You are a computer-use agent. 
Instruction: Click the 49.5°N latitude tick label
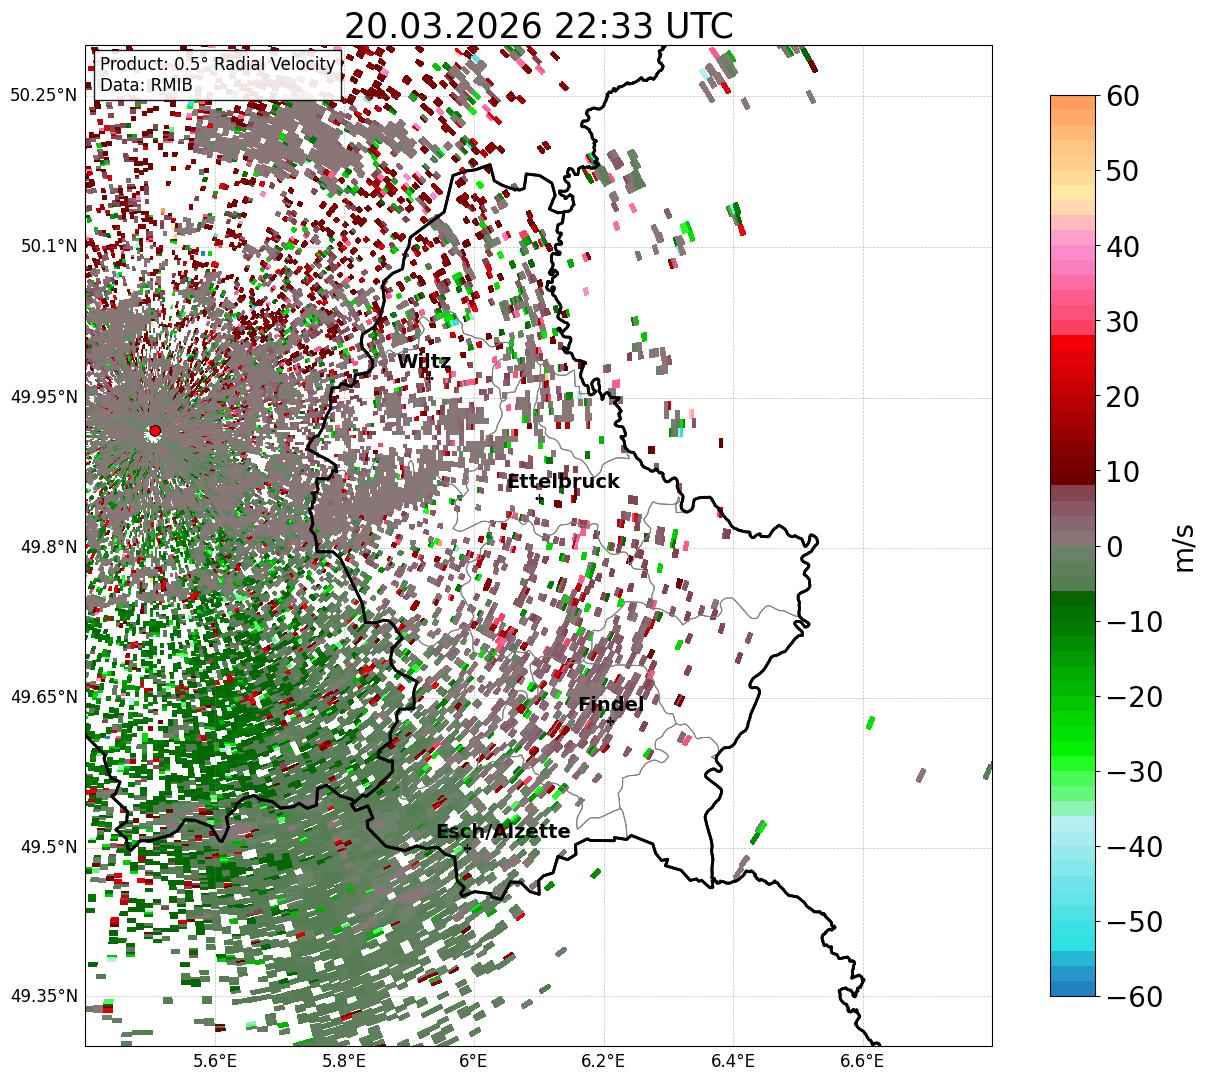tap(48, 847)
